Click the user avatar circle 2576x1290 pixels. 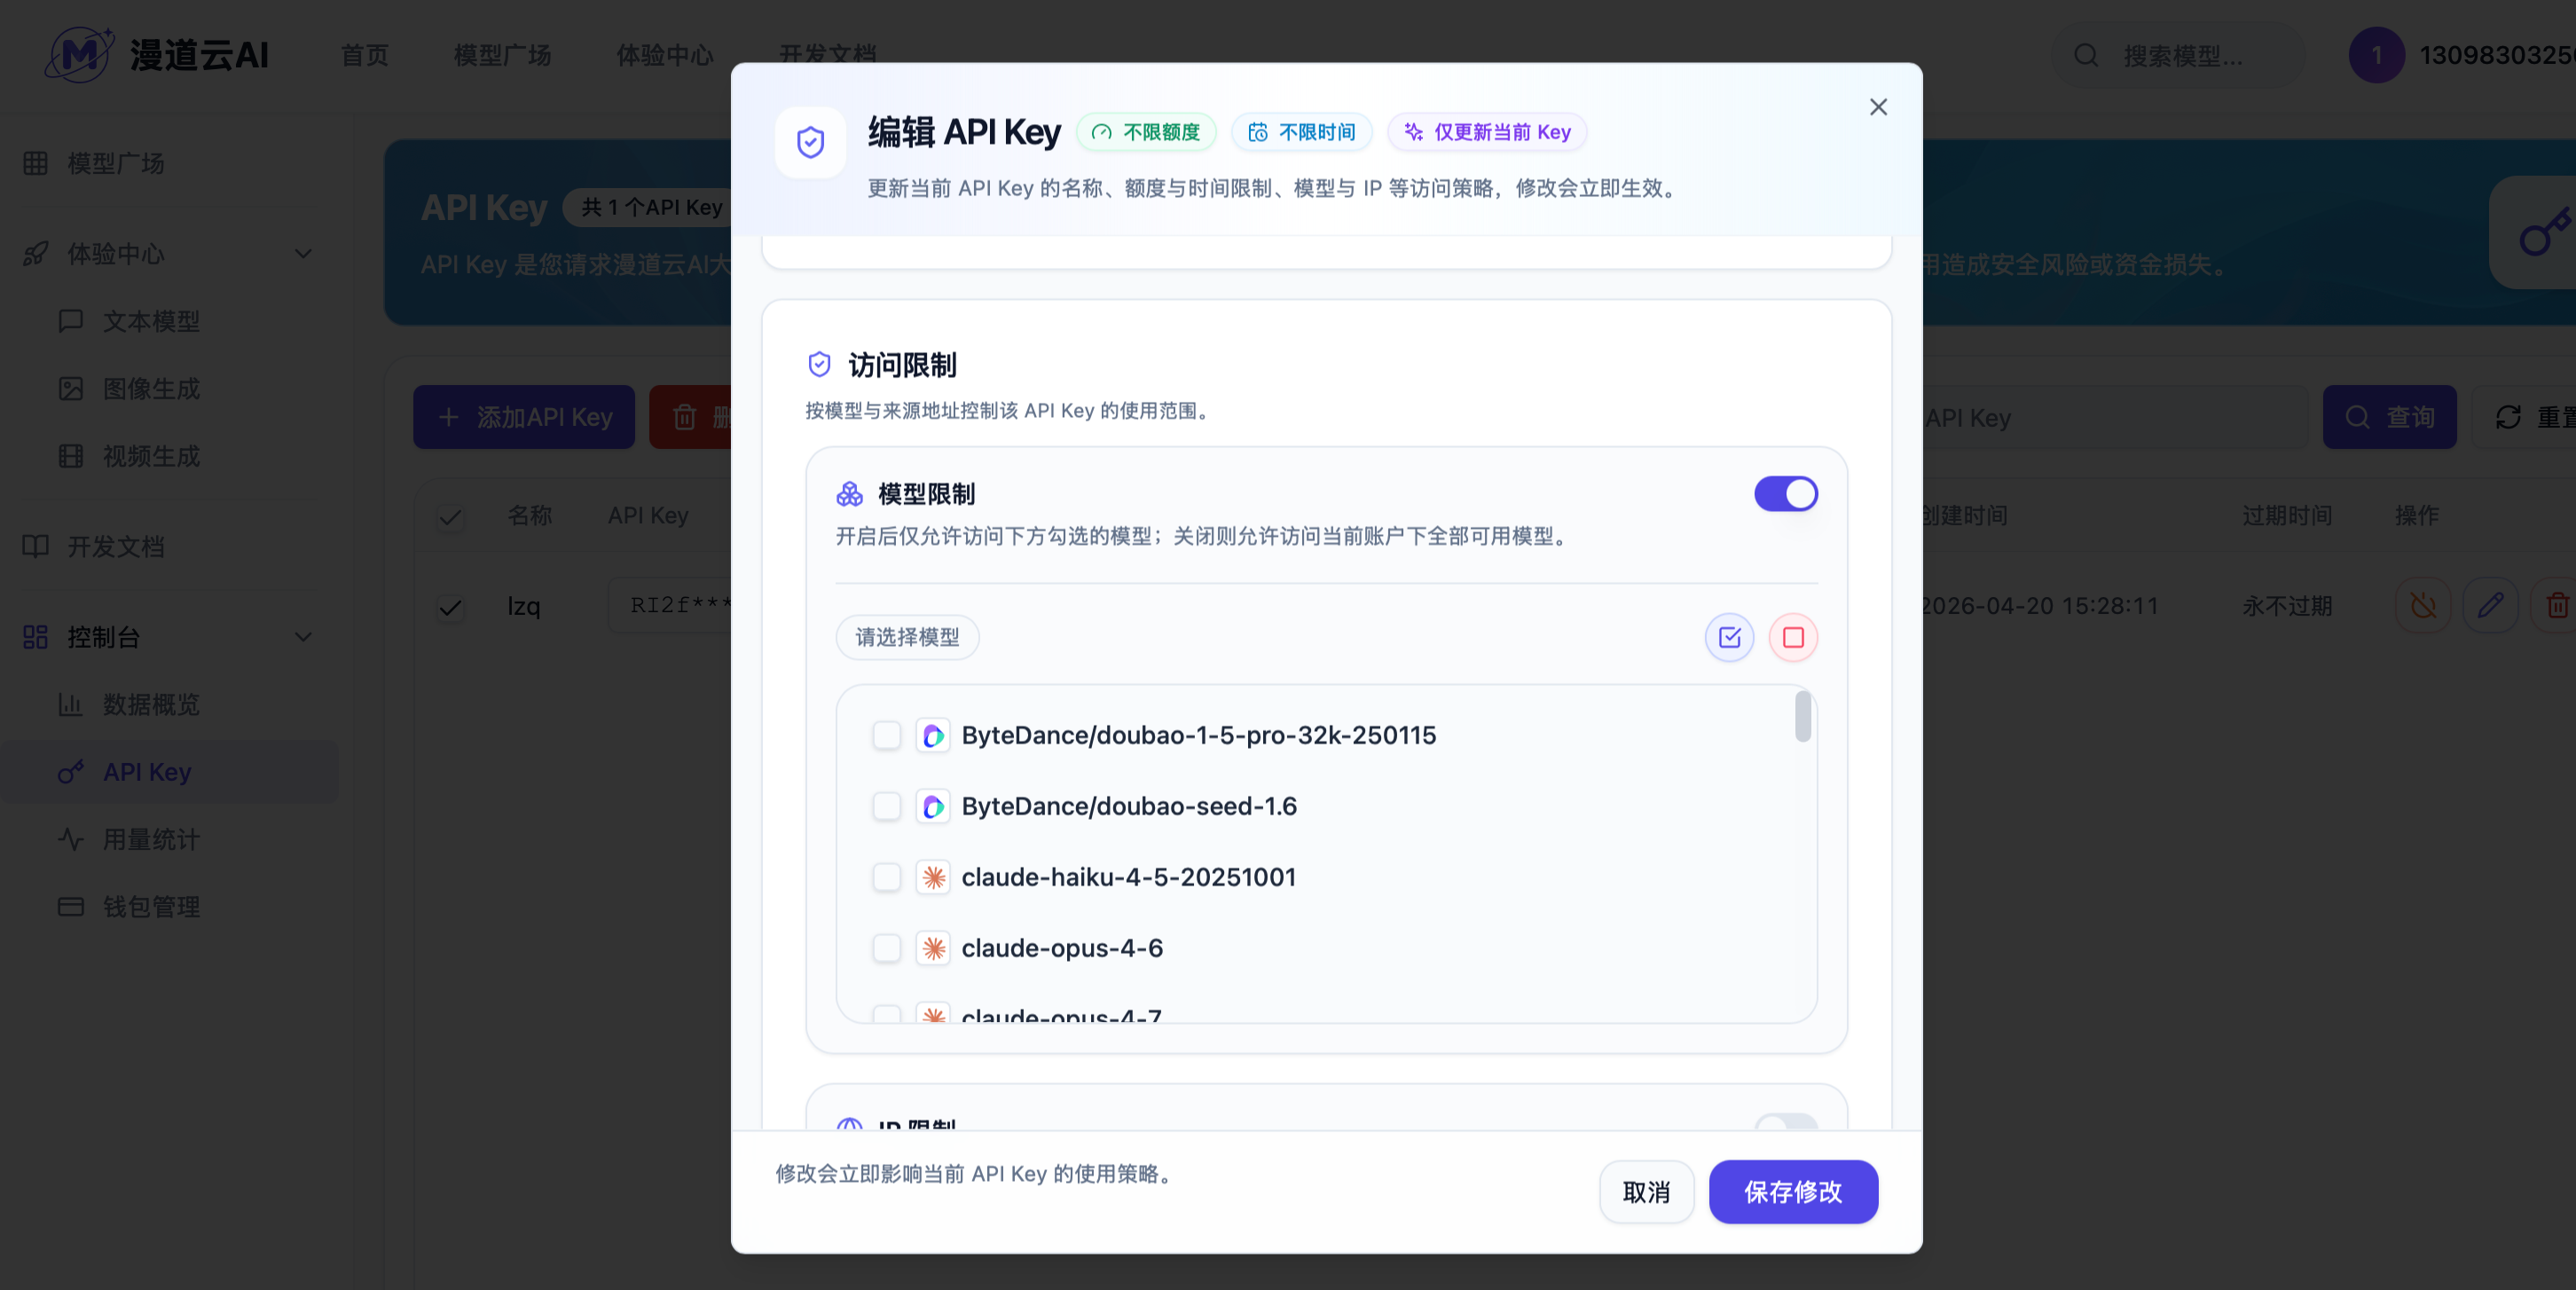click(x=2376, y=55)
